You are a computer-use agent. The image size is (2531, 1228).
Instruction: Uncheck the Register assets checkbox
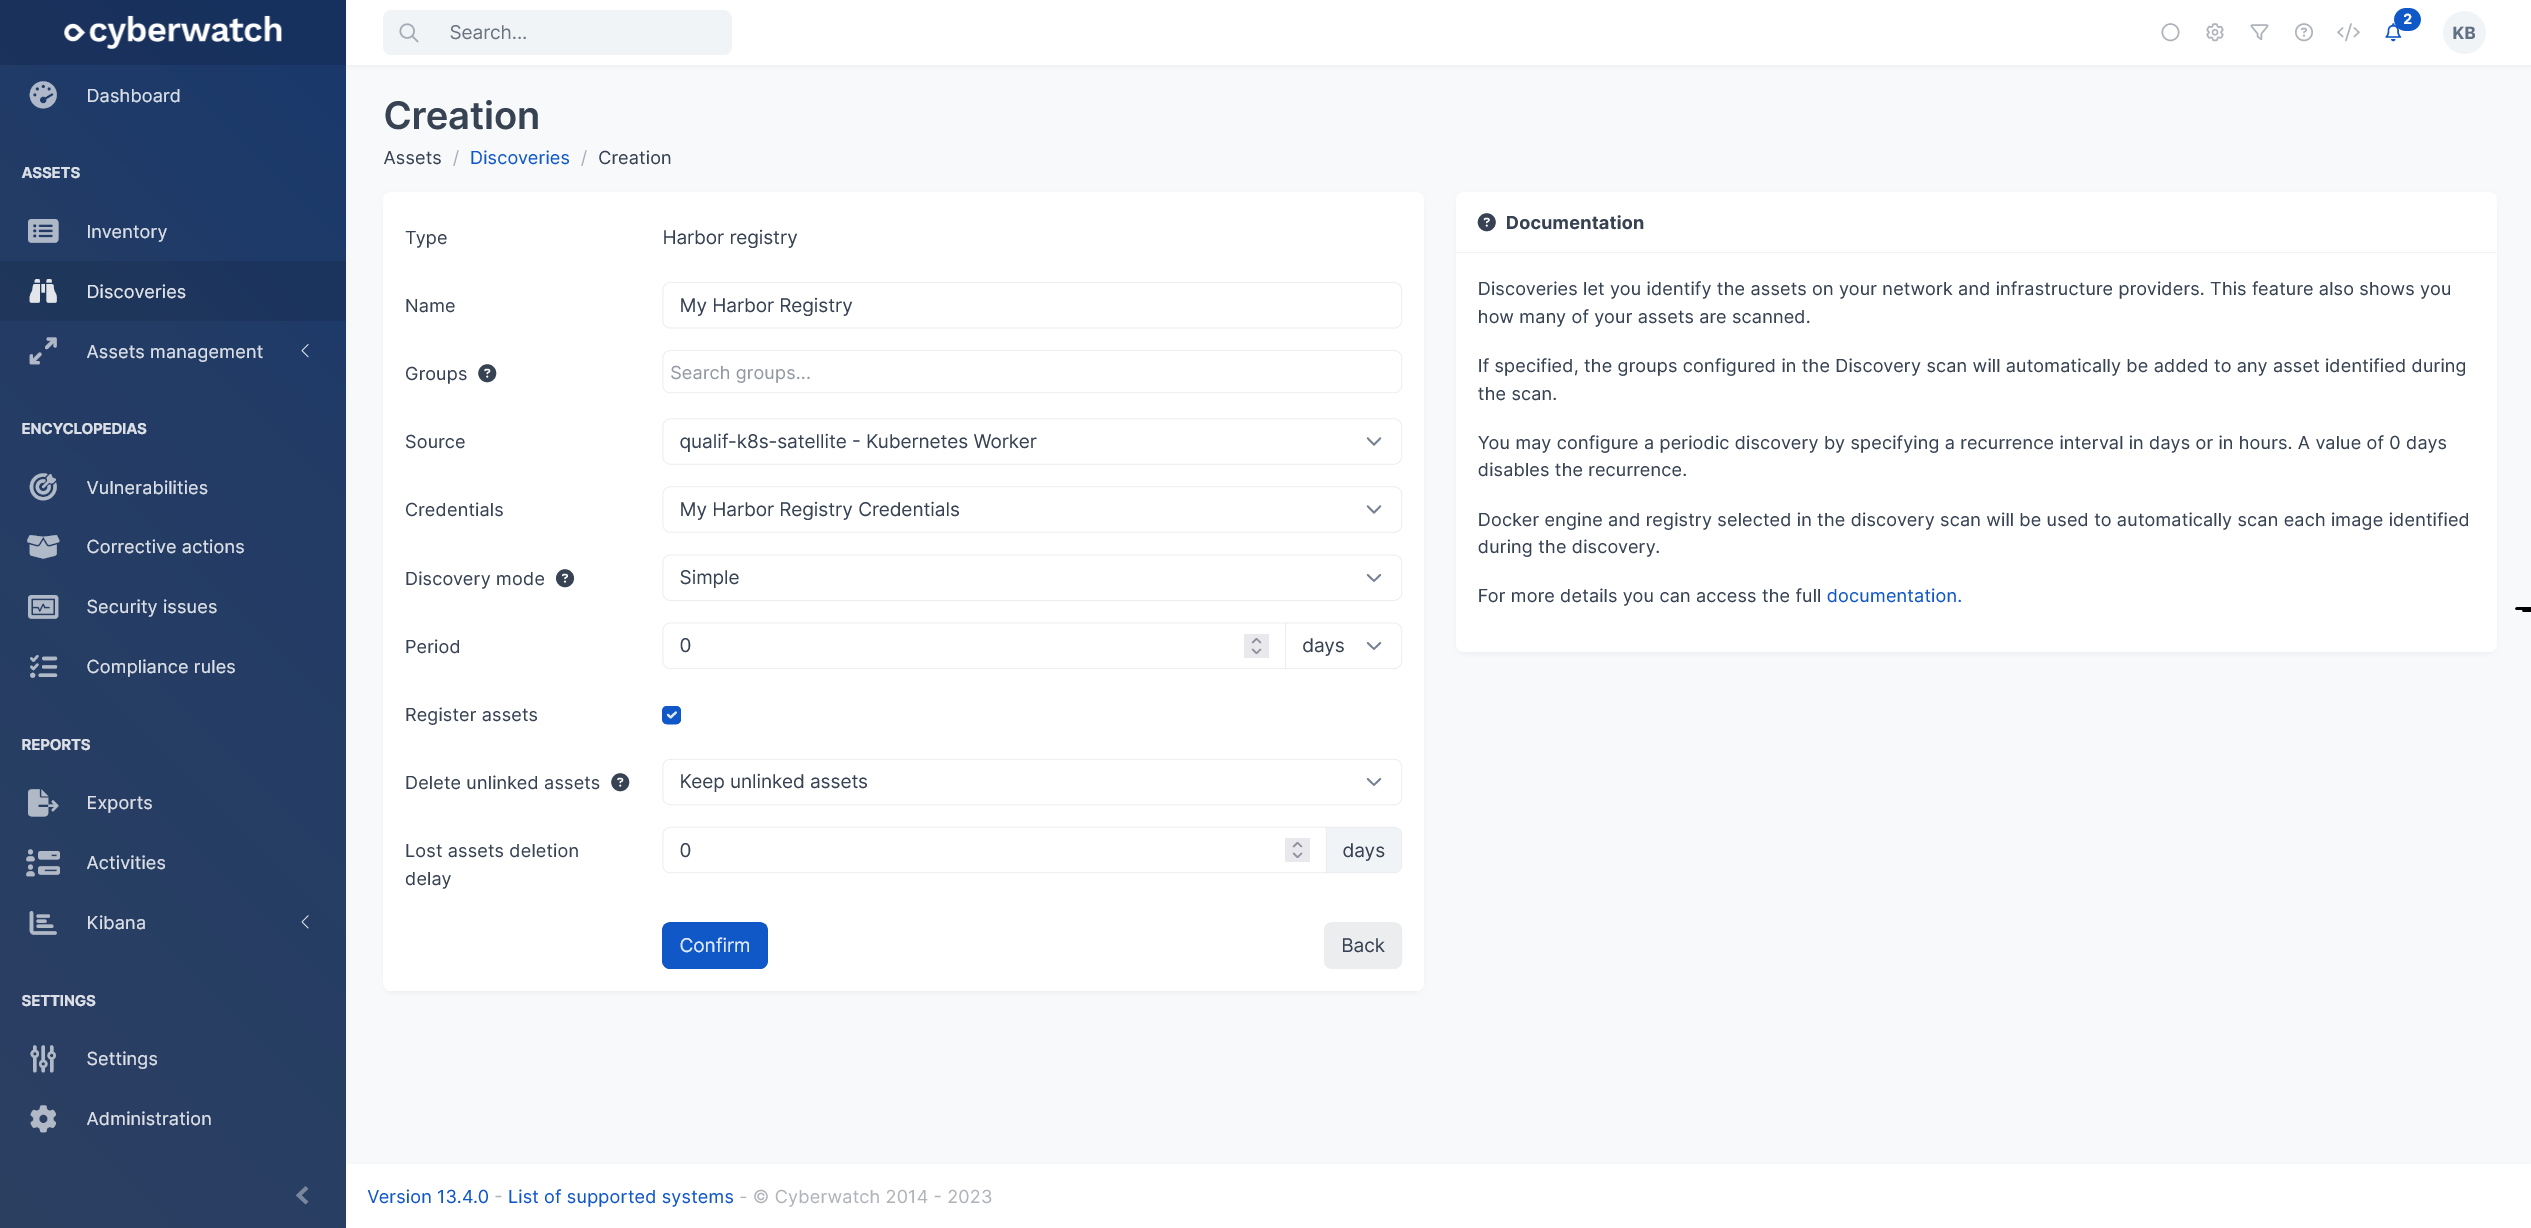pyautogui.click(x=672, y=714)
